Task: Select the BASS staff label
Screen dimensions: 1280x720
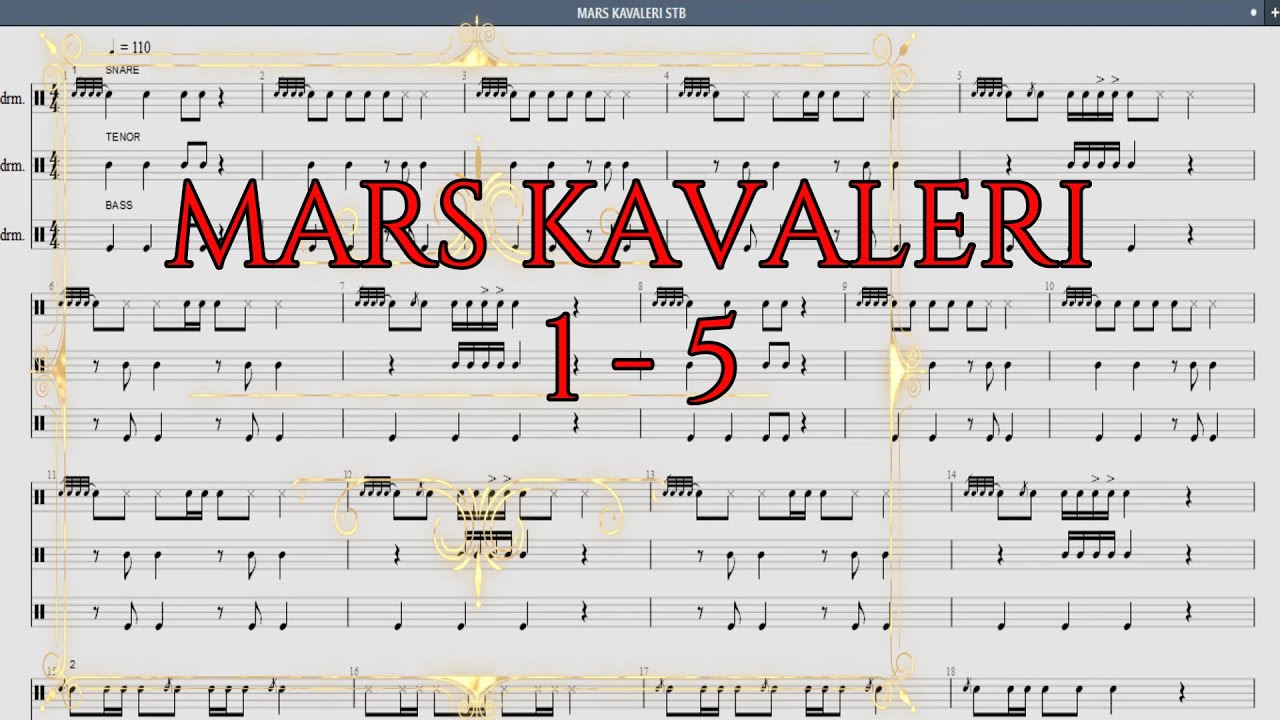Action: pyautogui.click(x=119, y=205)
